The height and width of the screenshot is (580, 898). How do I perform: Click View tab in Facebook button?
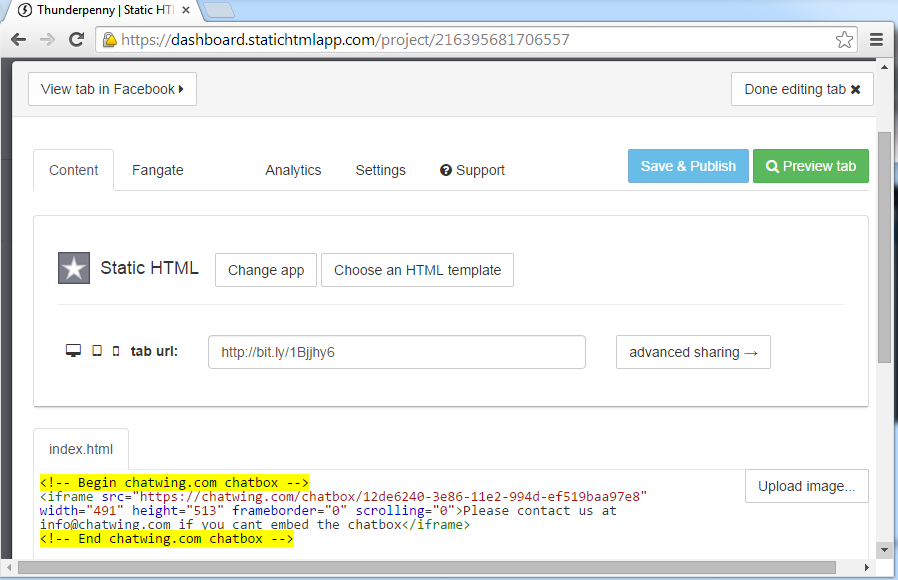(x=112, y=89)
